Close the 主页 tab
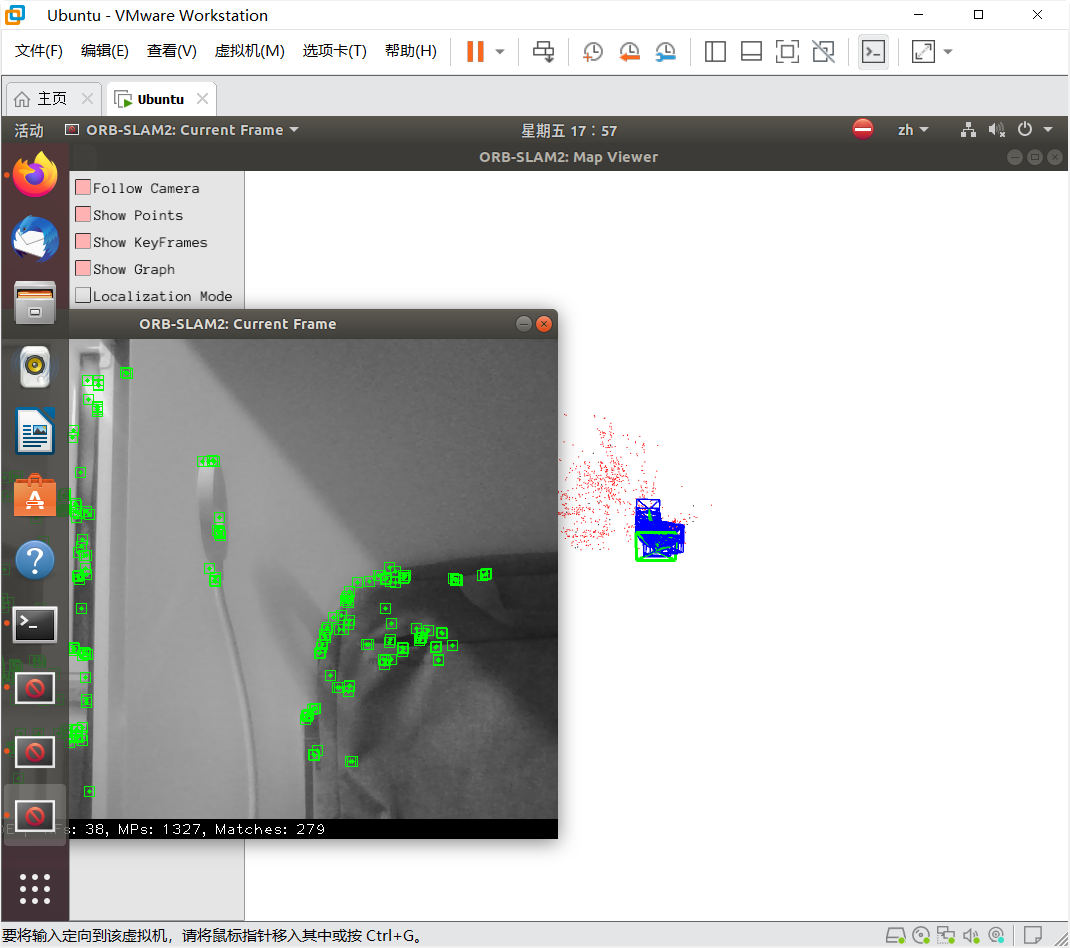 [x=87, y=99]
